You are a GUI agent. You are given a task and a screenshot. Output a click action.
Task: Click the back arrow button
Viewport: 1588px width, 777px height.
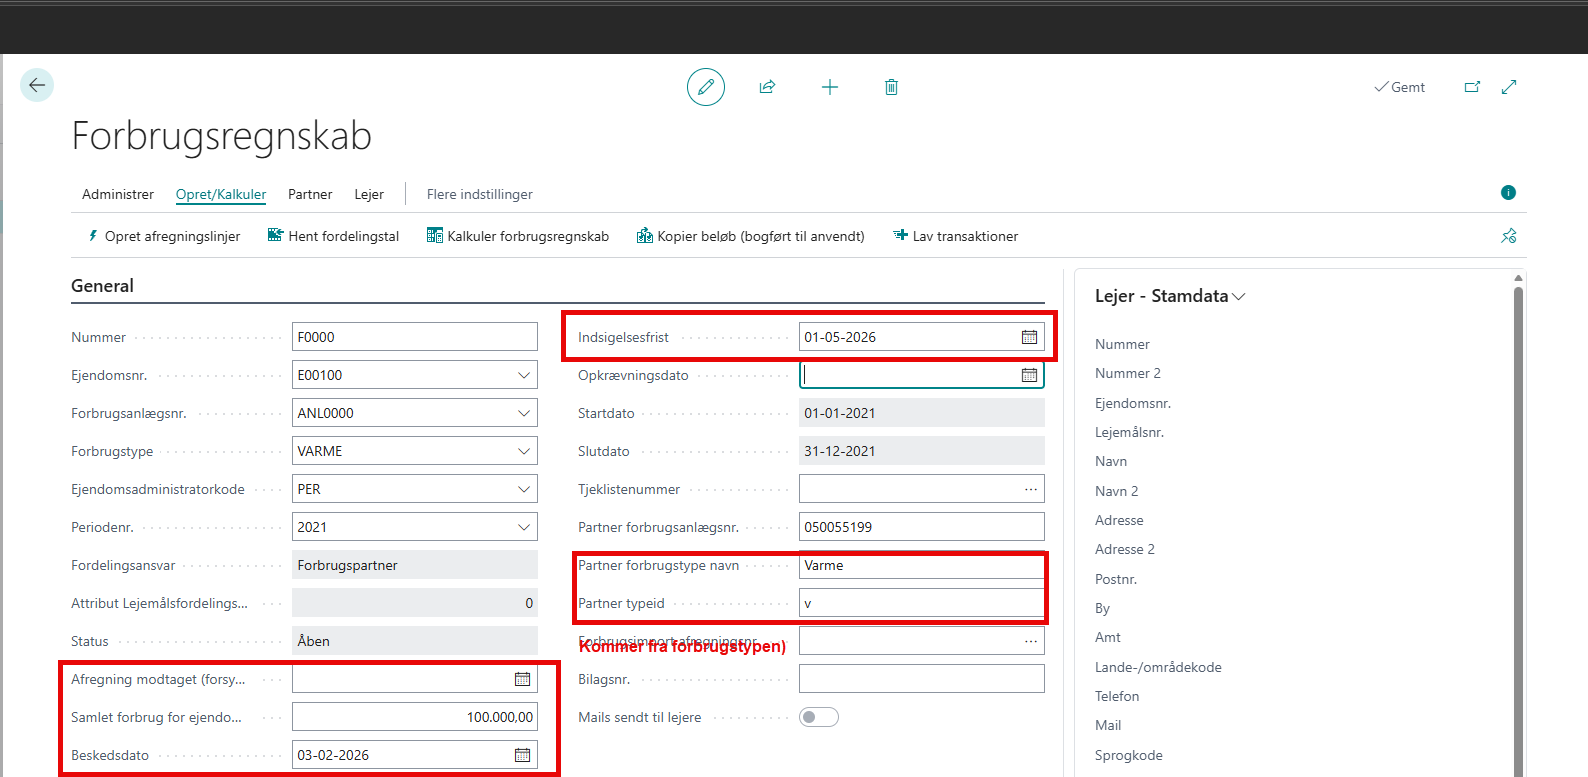37,85
